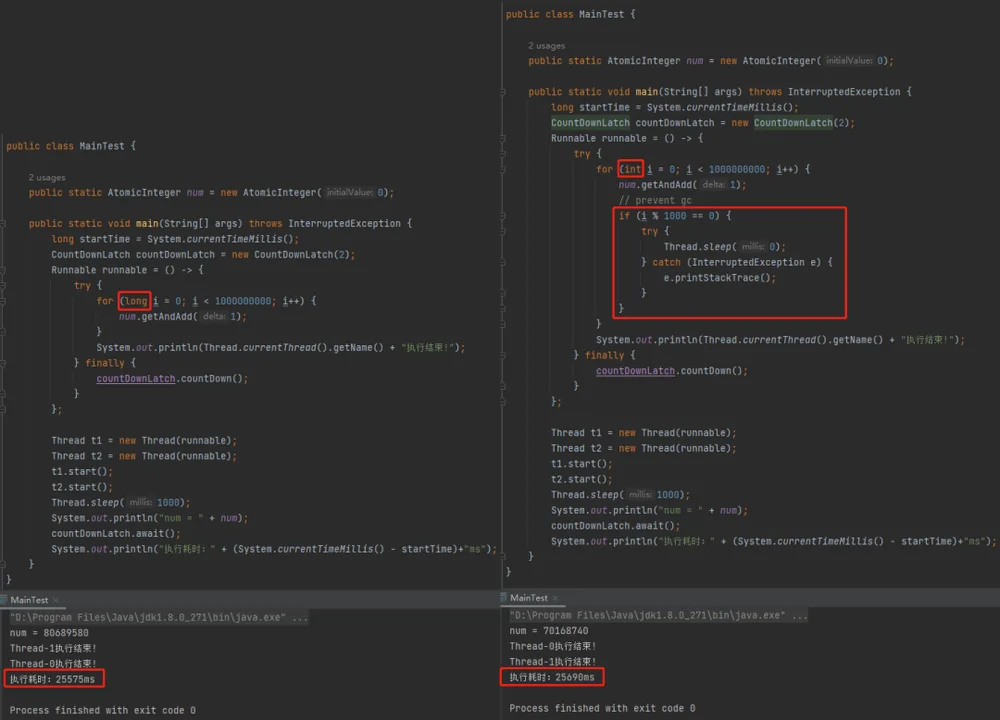Click t2.start(); line in right editor
Screen dimensions: 1000x720
[581, 480]
